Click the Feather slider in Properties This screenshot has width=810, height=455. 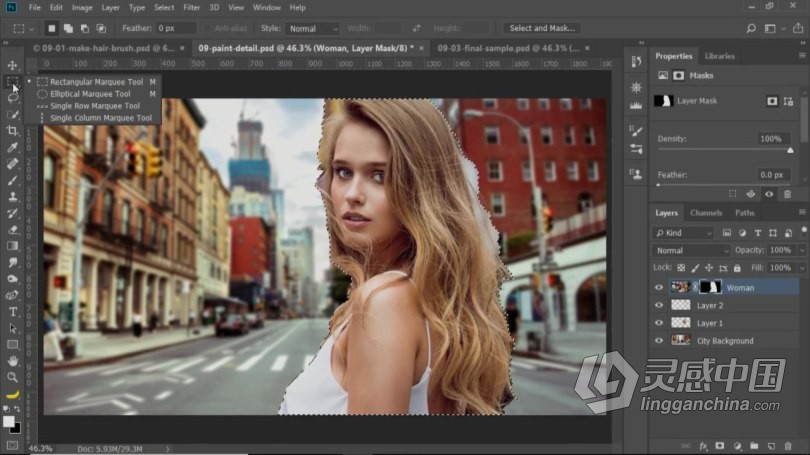[723, 184]
